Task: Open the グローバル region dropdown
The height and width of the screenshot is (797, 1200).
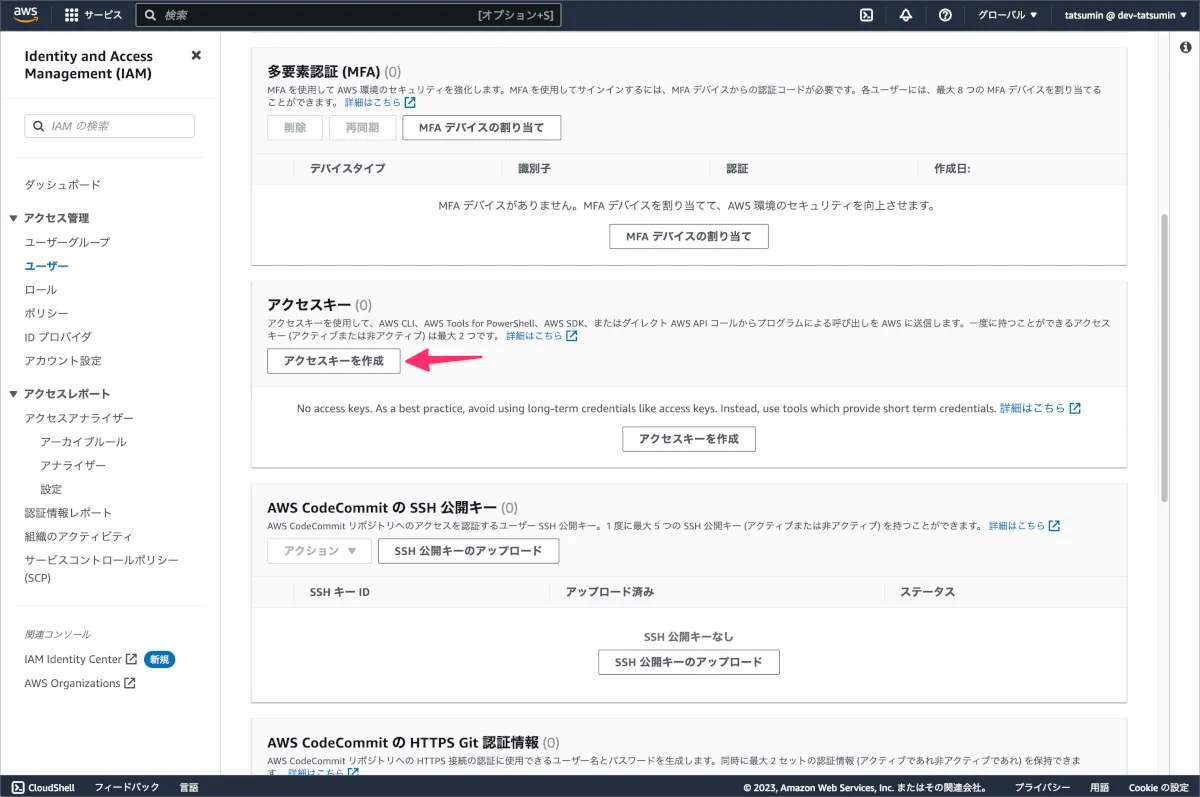Action: 1007,15
